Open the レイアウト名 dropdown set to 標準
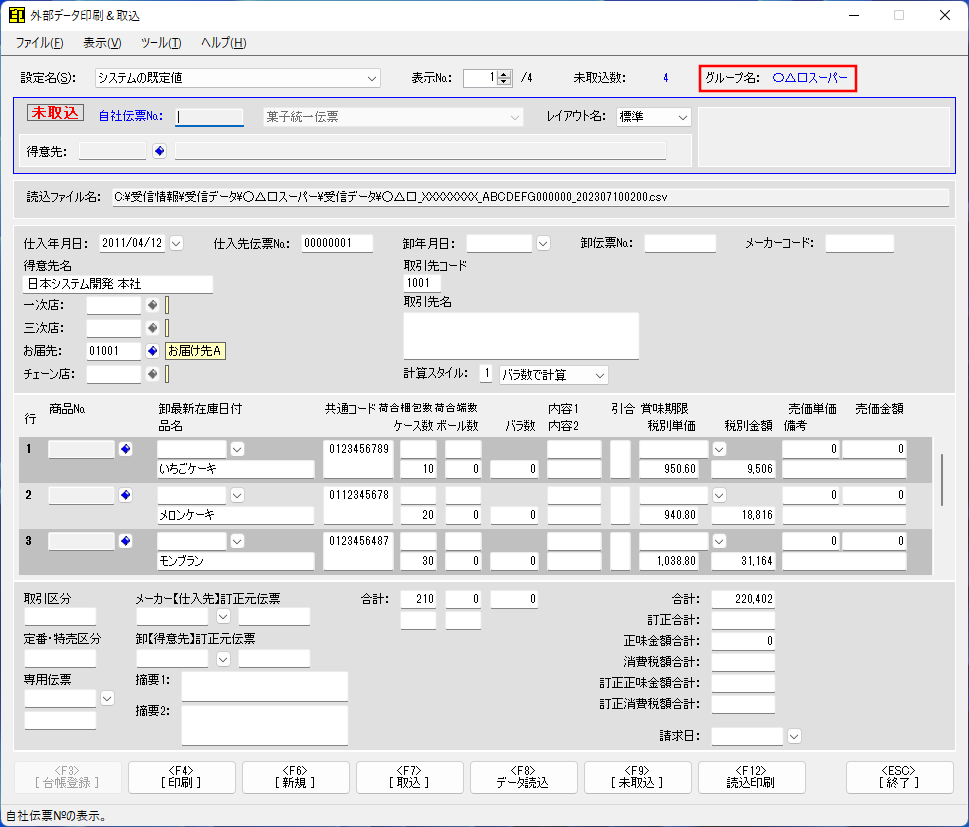 683,117
